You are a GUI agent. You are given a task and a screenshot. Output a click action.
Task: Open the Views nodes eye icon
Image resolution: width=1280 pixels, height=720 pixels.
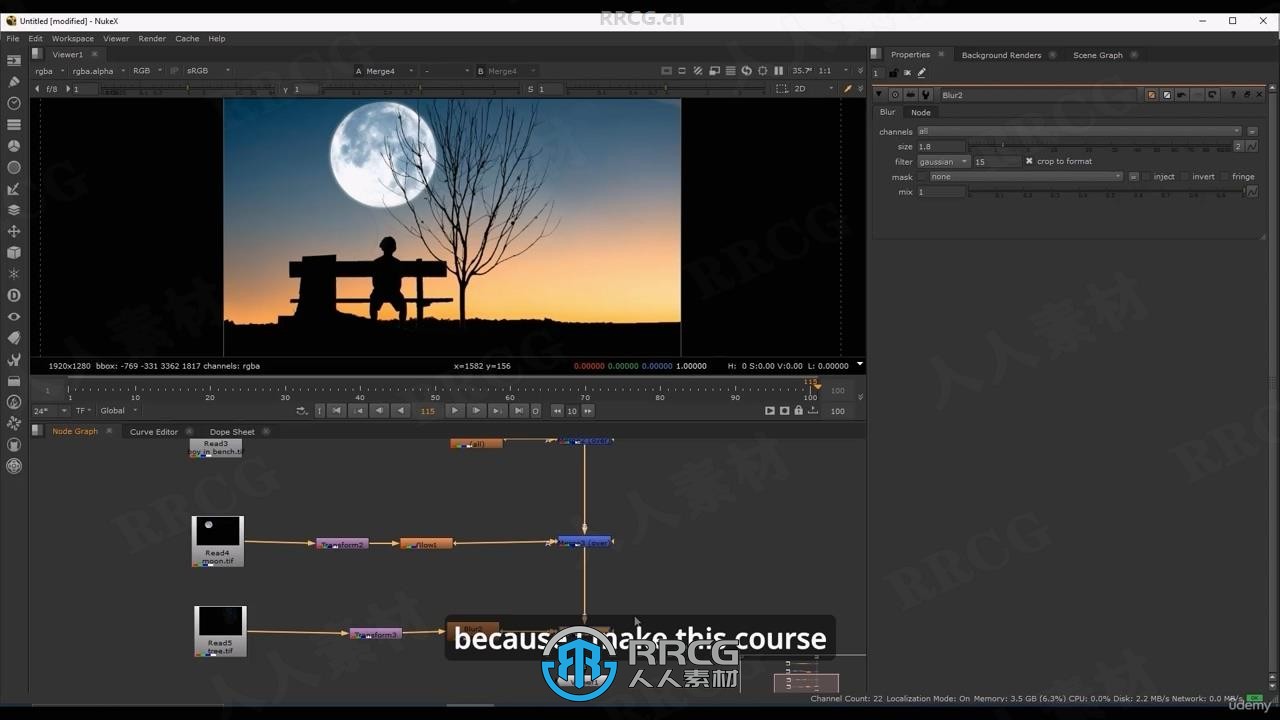coord(14,316)
